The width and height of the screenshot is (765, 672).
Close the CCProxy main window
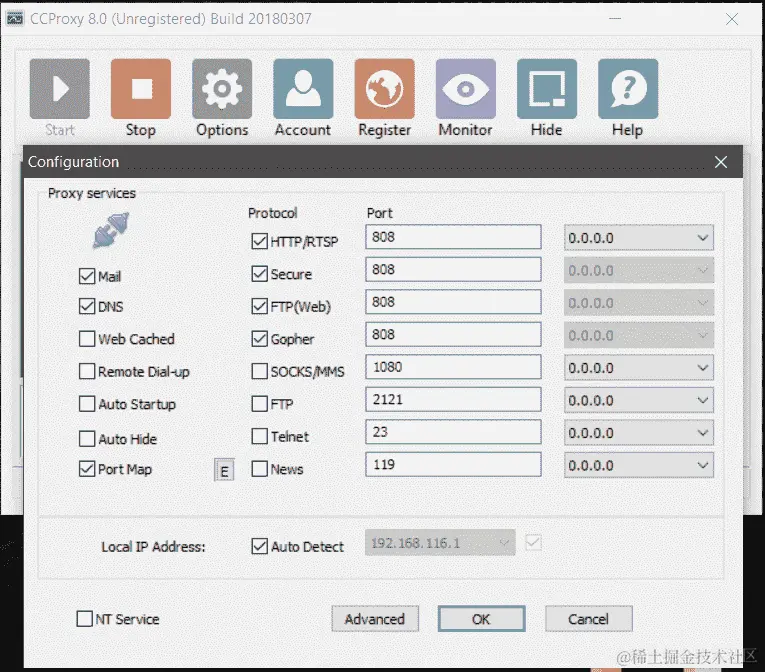click(732, 19)
